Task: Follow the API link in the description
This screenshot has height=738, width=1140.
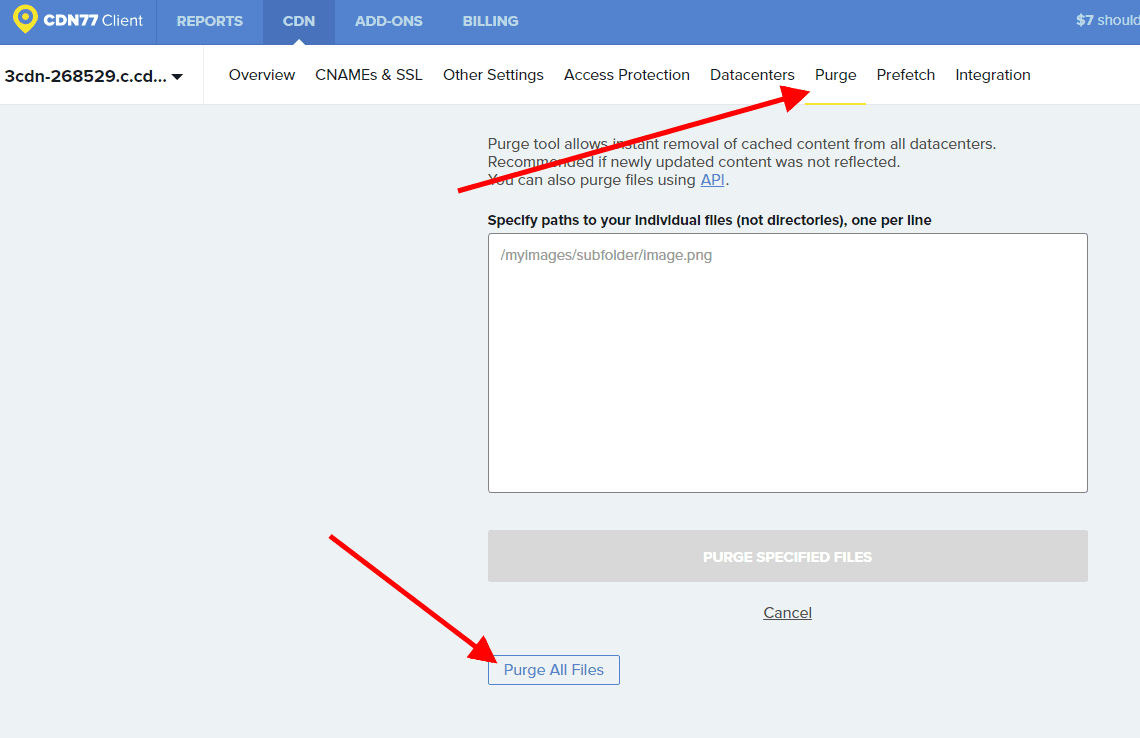Action: point(712,180)
